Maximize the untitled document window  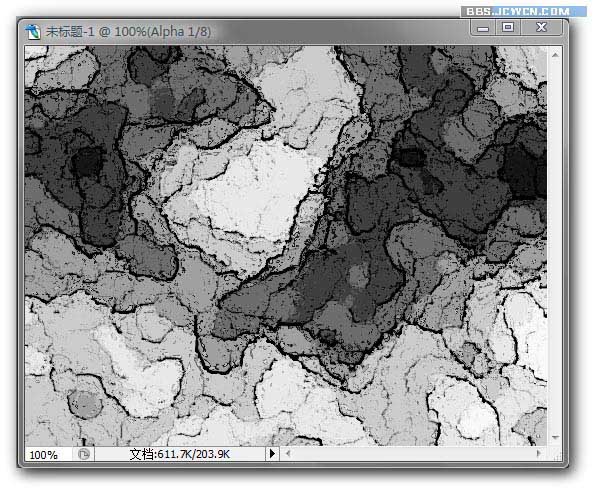508,27
